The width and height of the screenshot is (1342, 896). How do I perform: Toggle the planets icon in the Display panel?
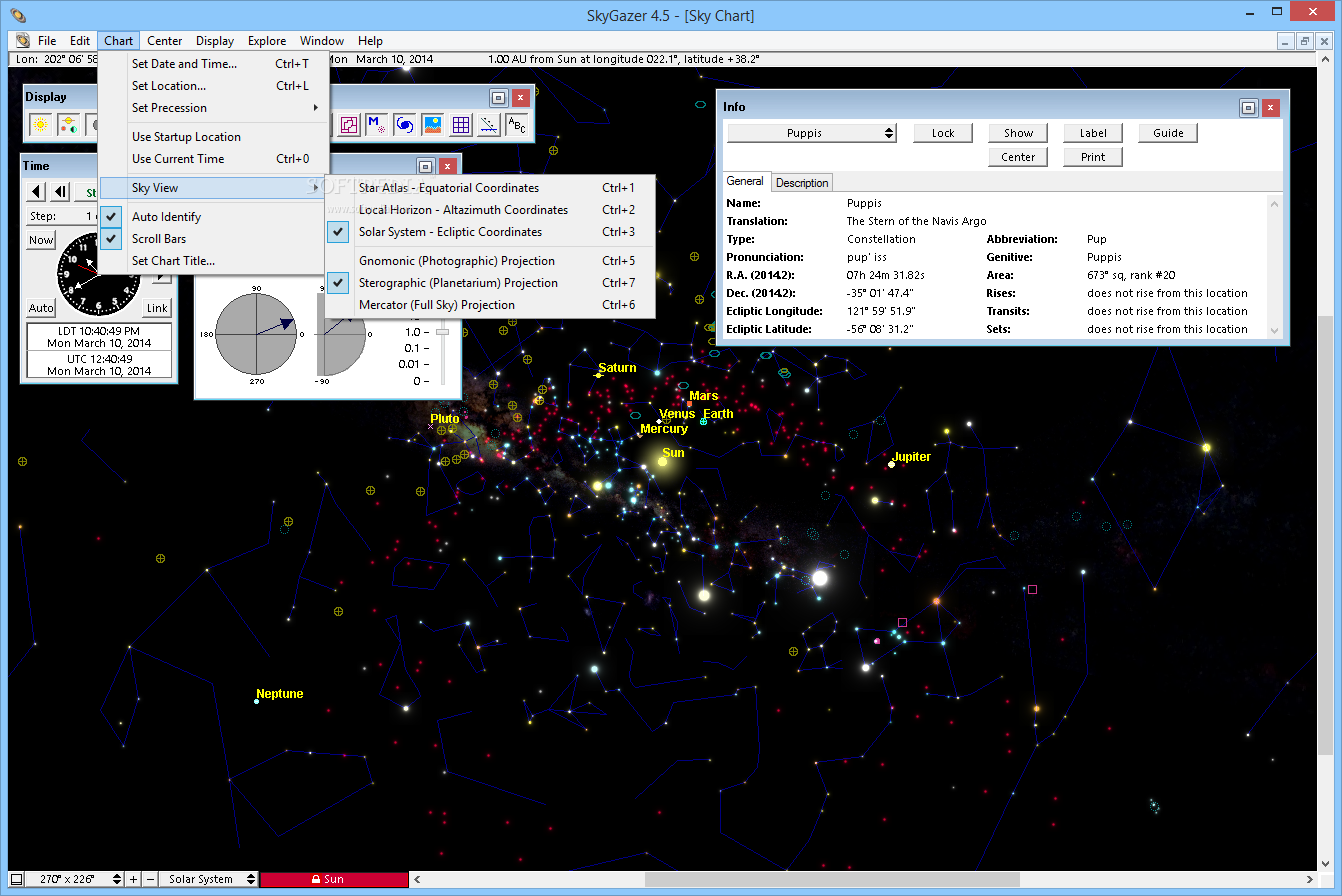pyautogui.click(x=69, y=125)
